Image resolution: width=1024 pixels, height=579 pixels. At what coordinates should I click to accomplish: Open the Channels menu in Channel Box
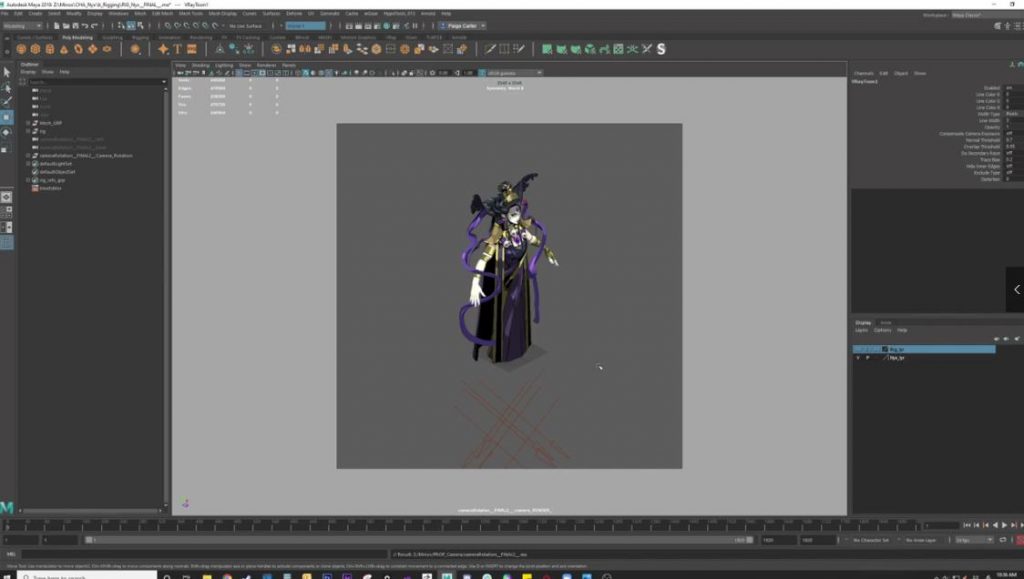863,73
